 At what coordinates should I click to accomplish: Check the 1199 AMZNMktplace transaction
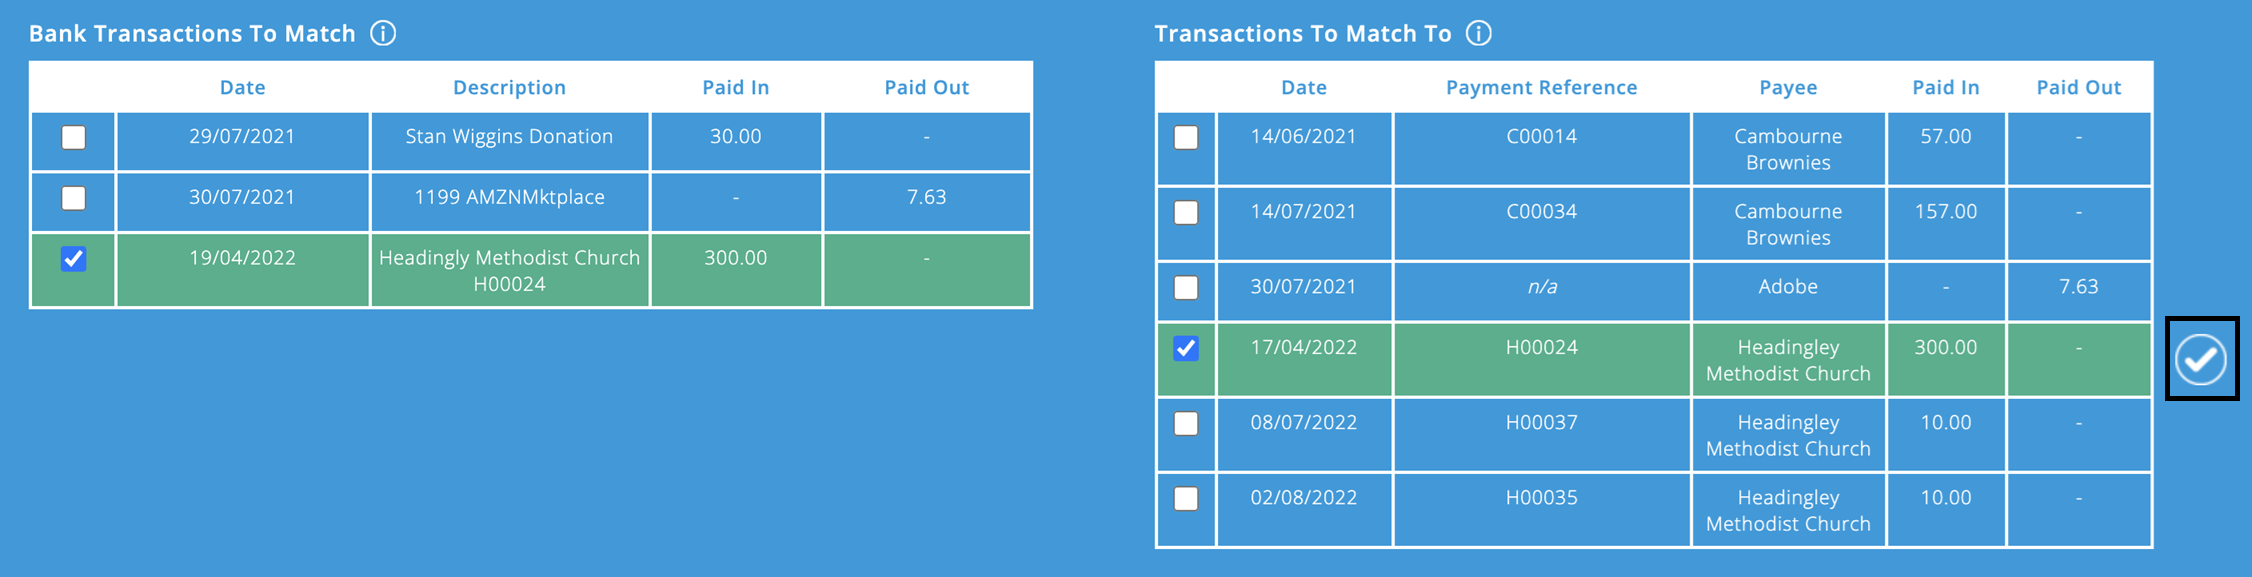(73, 199)
